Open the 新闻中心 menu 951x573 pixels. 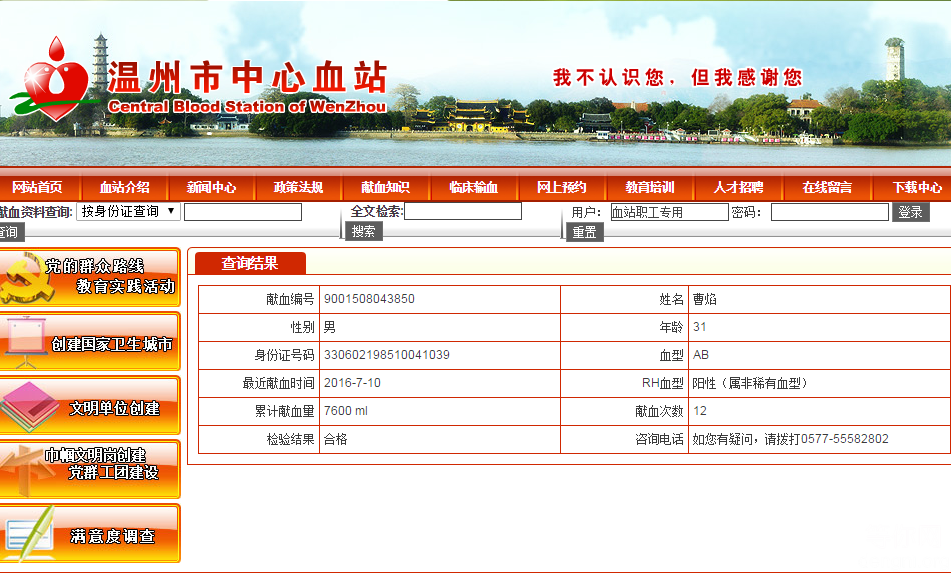click(x=211, y=187)
